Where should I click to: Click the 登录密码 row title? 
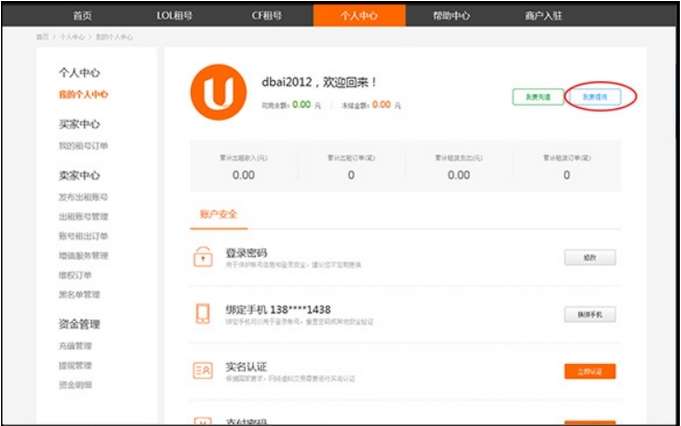click(x=246, y=253)
